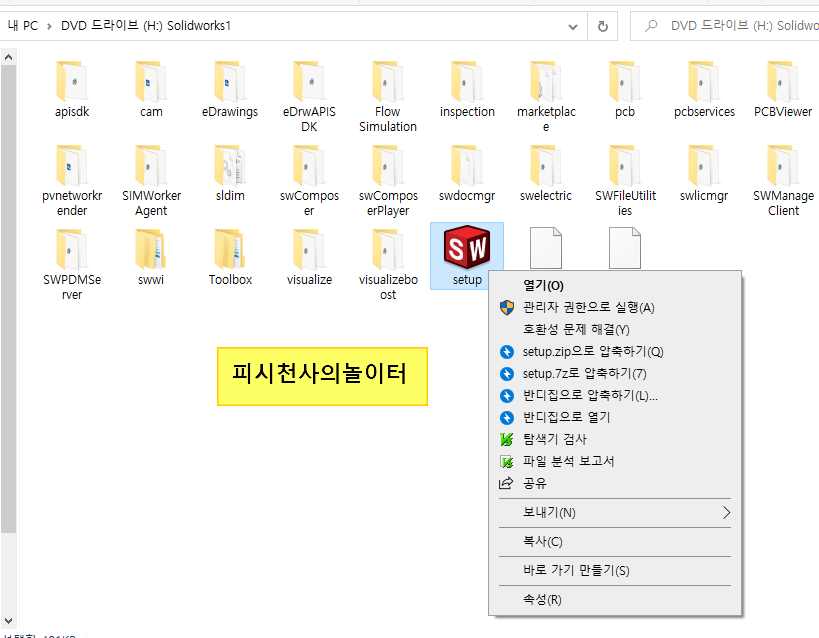
Task: Select the swwi folder
Action: (x=151, y=257)
